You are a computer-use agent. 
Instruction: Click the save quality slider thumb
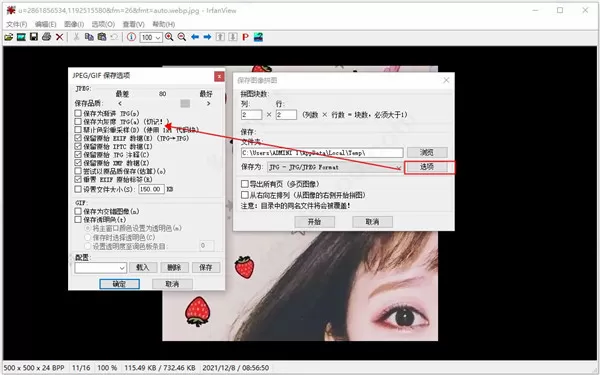click(185, 103)
